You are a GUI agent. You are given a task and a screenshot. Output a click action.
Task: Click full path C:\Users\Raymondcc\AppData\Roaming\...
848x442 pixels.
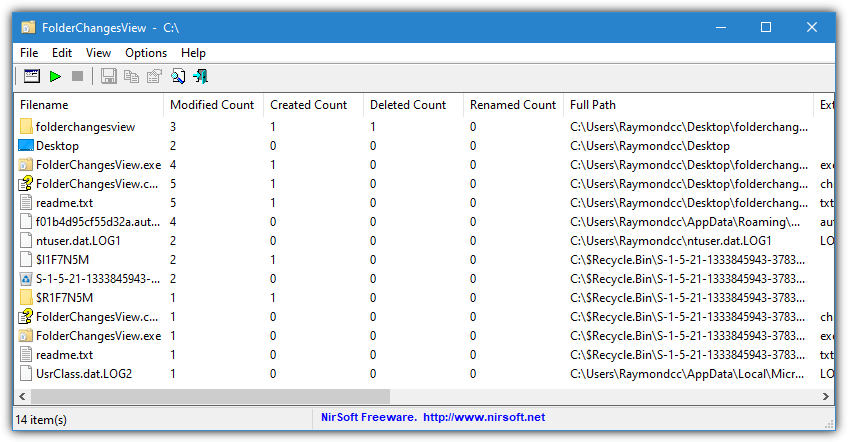click(x=685, y=222)
